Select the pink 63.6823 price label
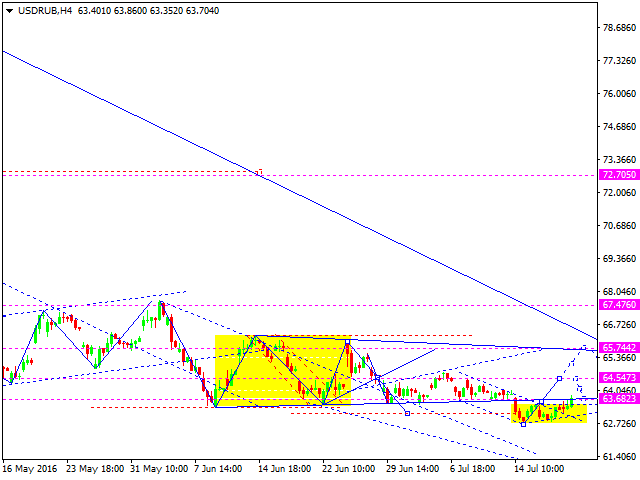 coord(619,398)
